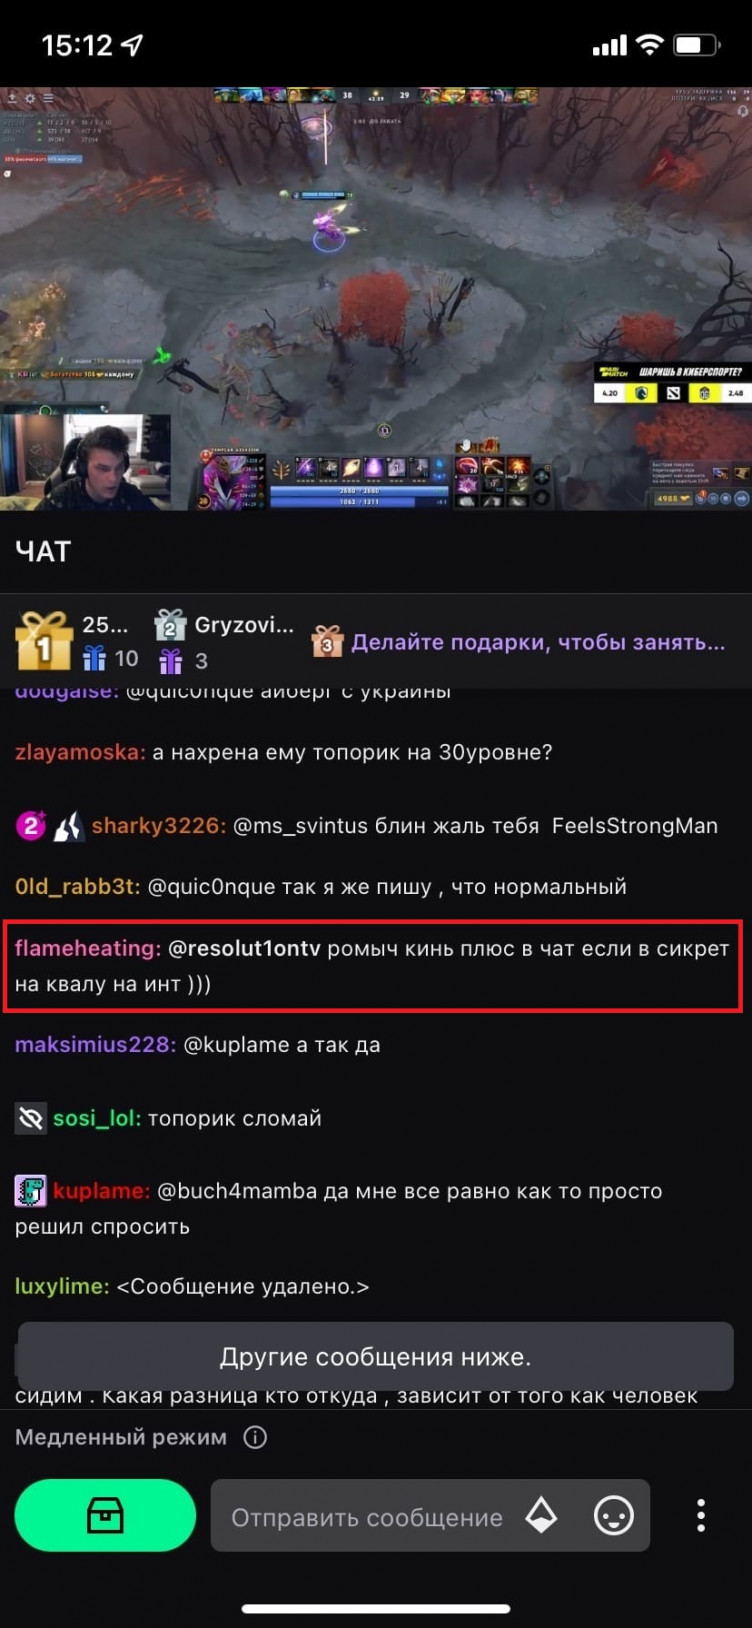Open the first-place gold gift leaderboard icon
Viewport: 752px width, 1628px height.
tap(44, 640)
